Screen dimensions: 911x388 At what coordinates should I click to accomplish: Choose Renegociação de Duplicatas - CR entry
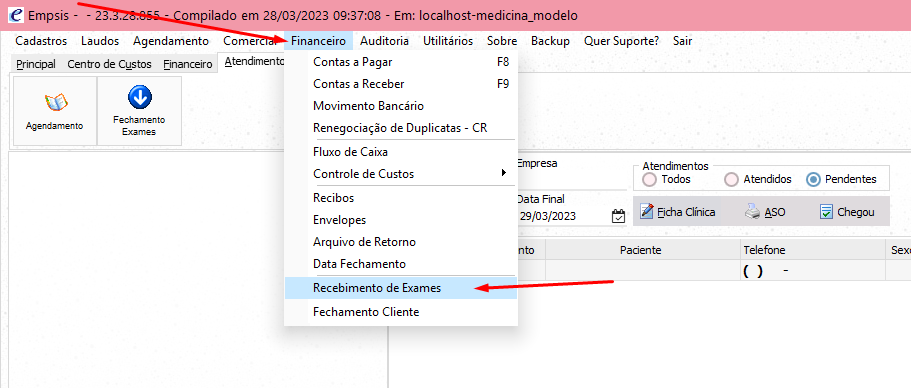[x=401, y=128]
